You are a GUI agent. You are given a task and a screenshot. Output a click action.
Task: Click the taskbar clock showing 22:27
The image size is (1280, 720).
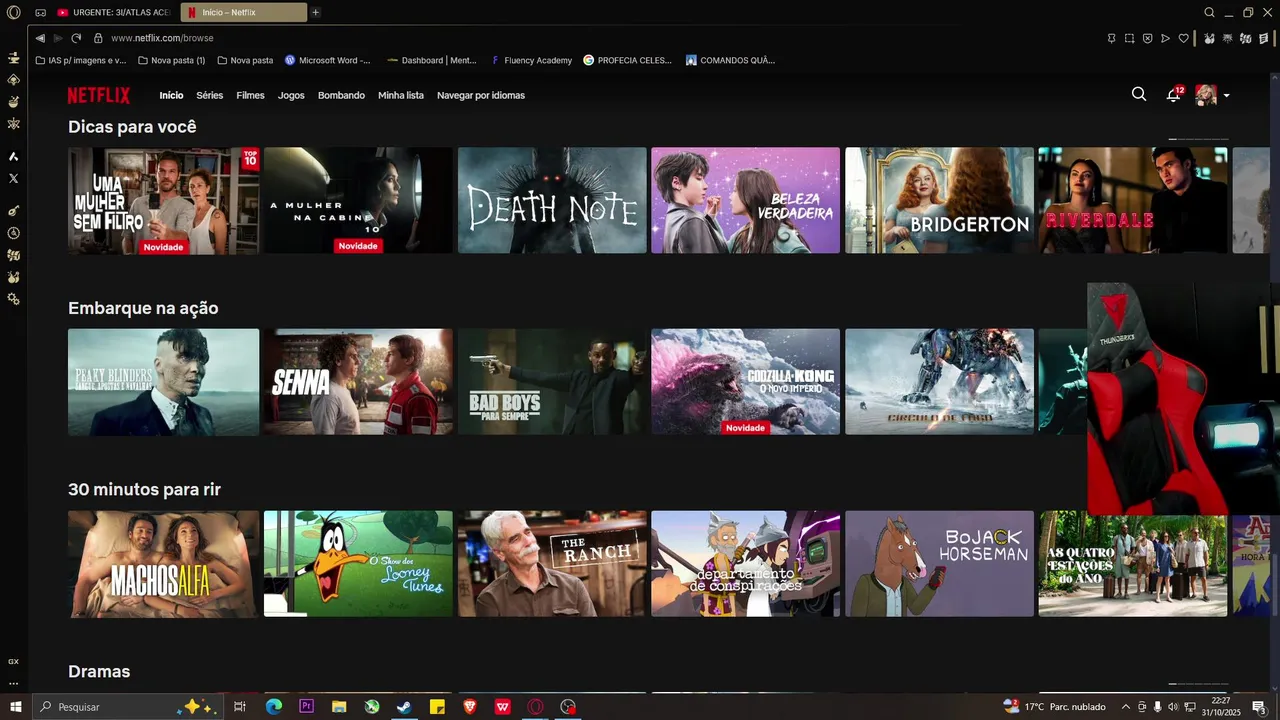coord(1221,707)
